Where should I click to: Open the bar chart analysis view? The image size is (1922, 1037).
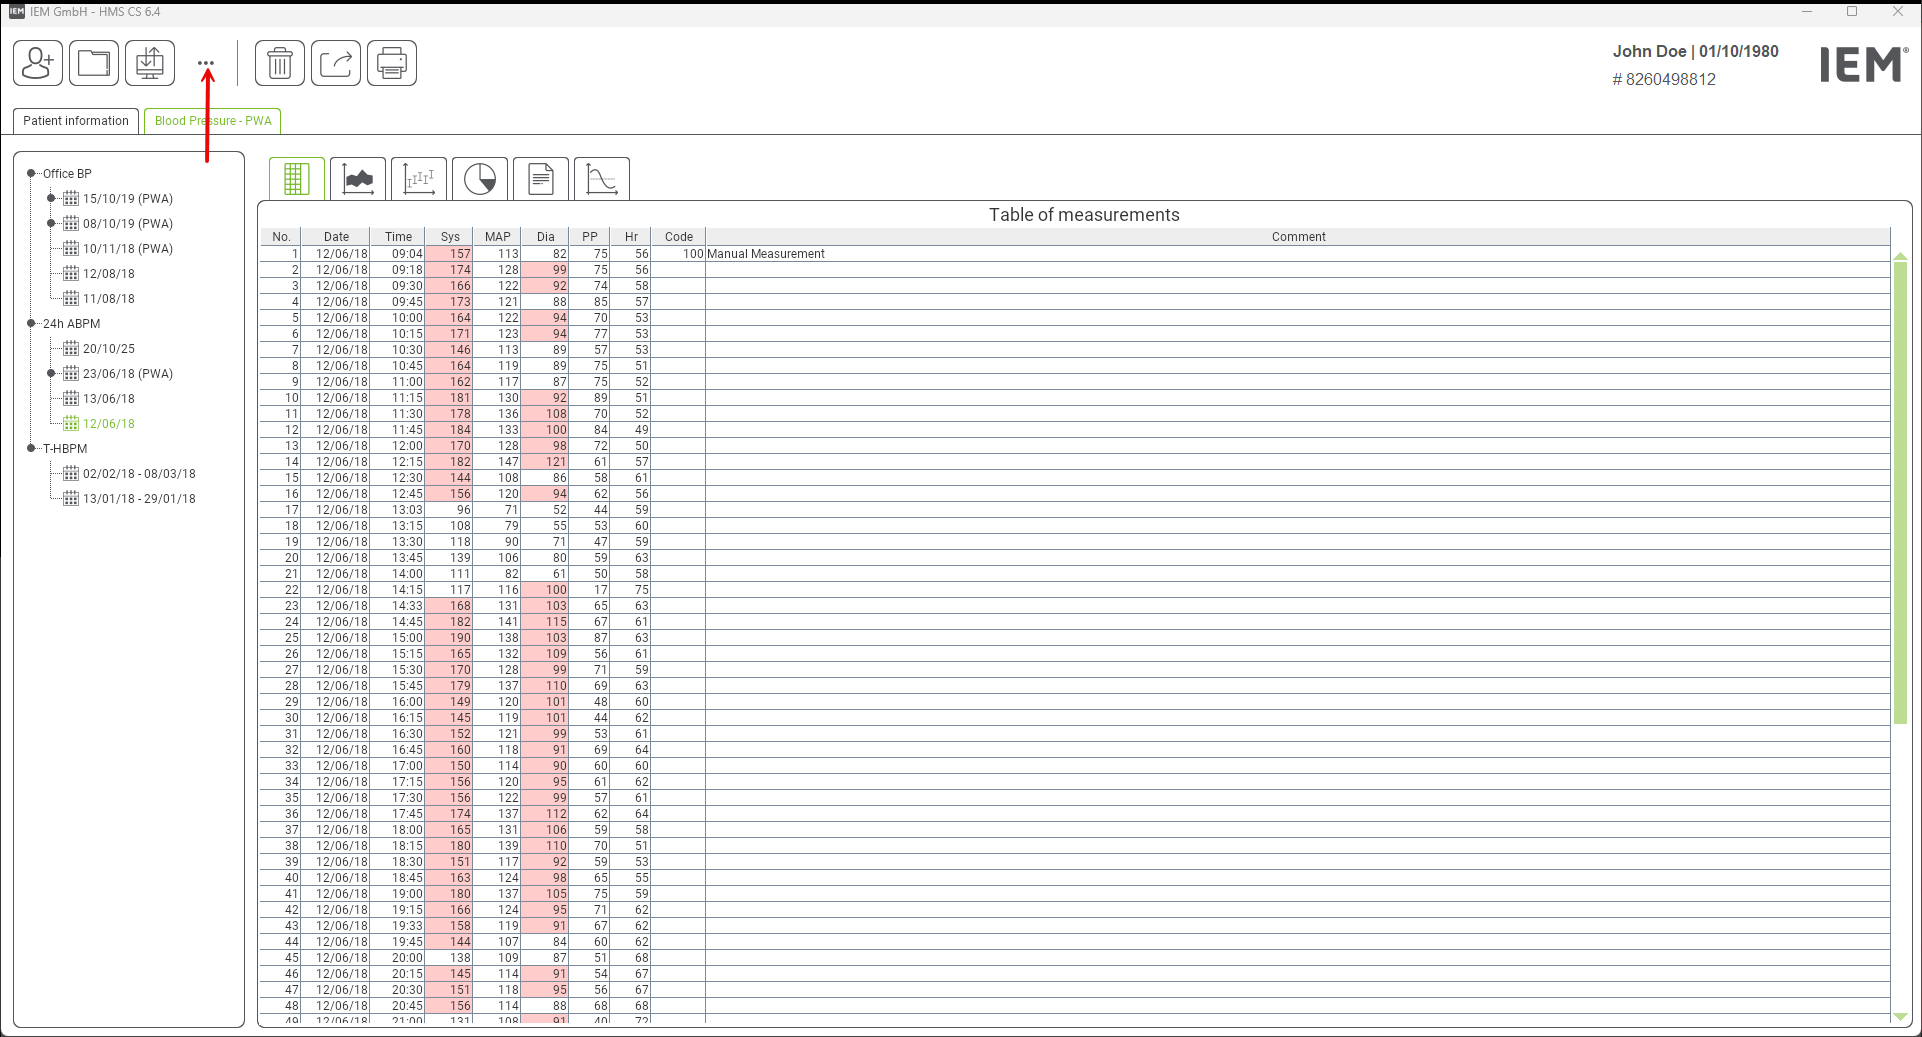tap(419, 179)
